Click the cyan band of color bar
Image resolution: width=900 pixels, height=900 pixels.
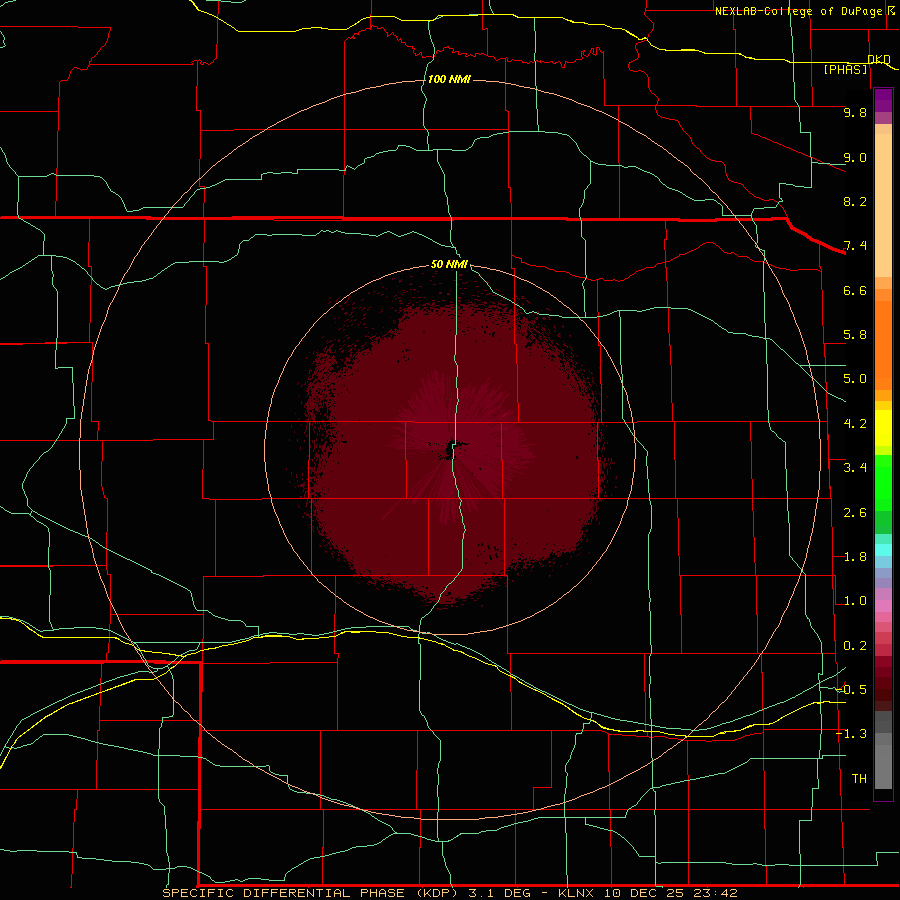tap(883, 550)
